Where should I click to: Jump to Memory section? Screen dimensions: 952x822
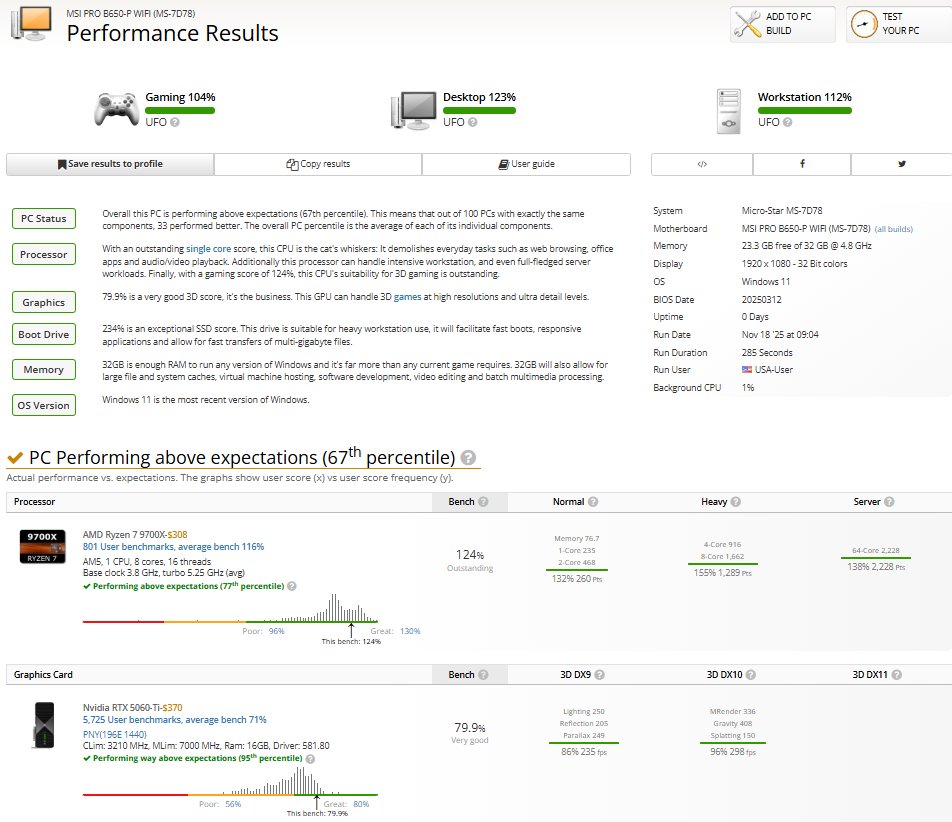coord(44,370)
